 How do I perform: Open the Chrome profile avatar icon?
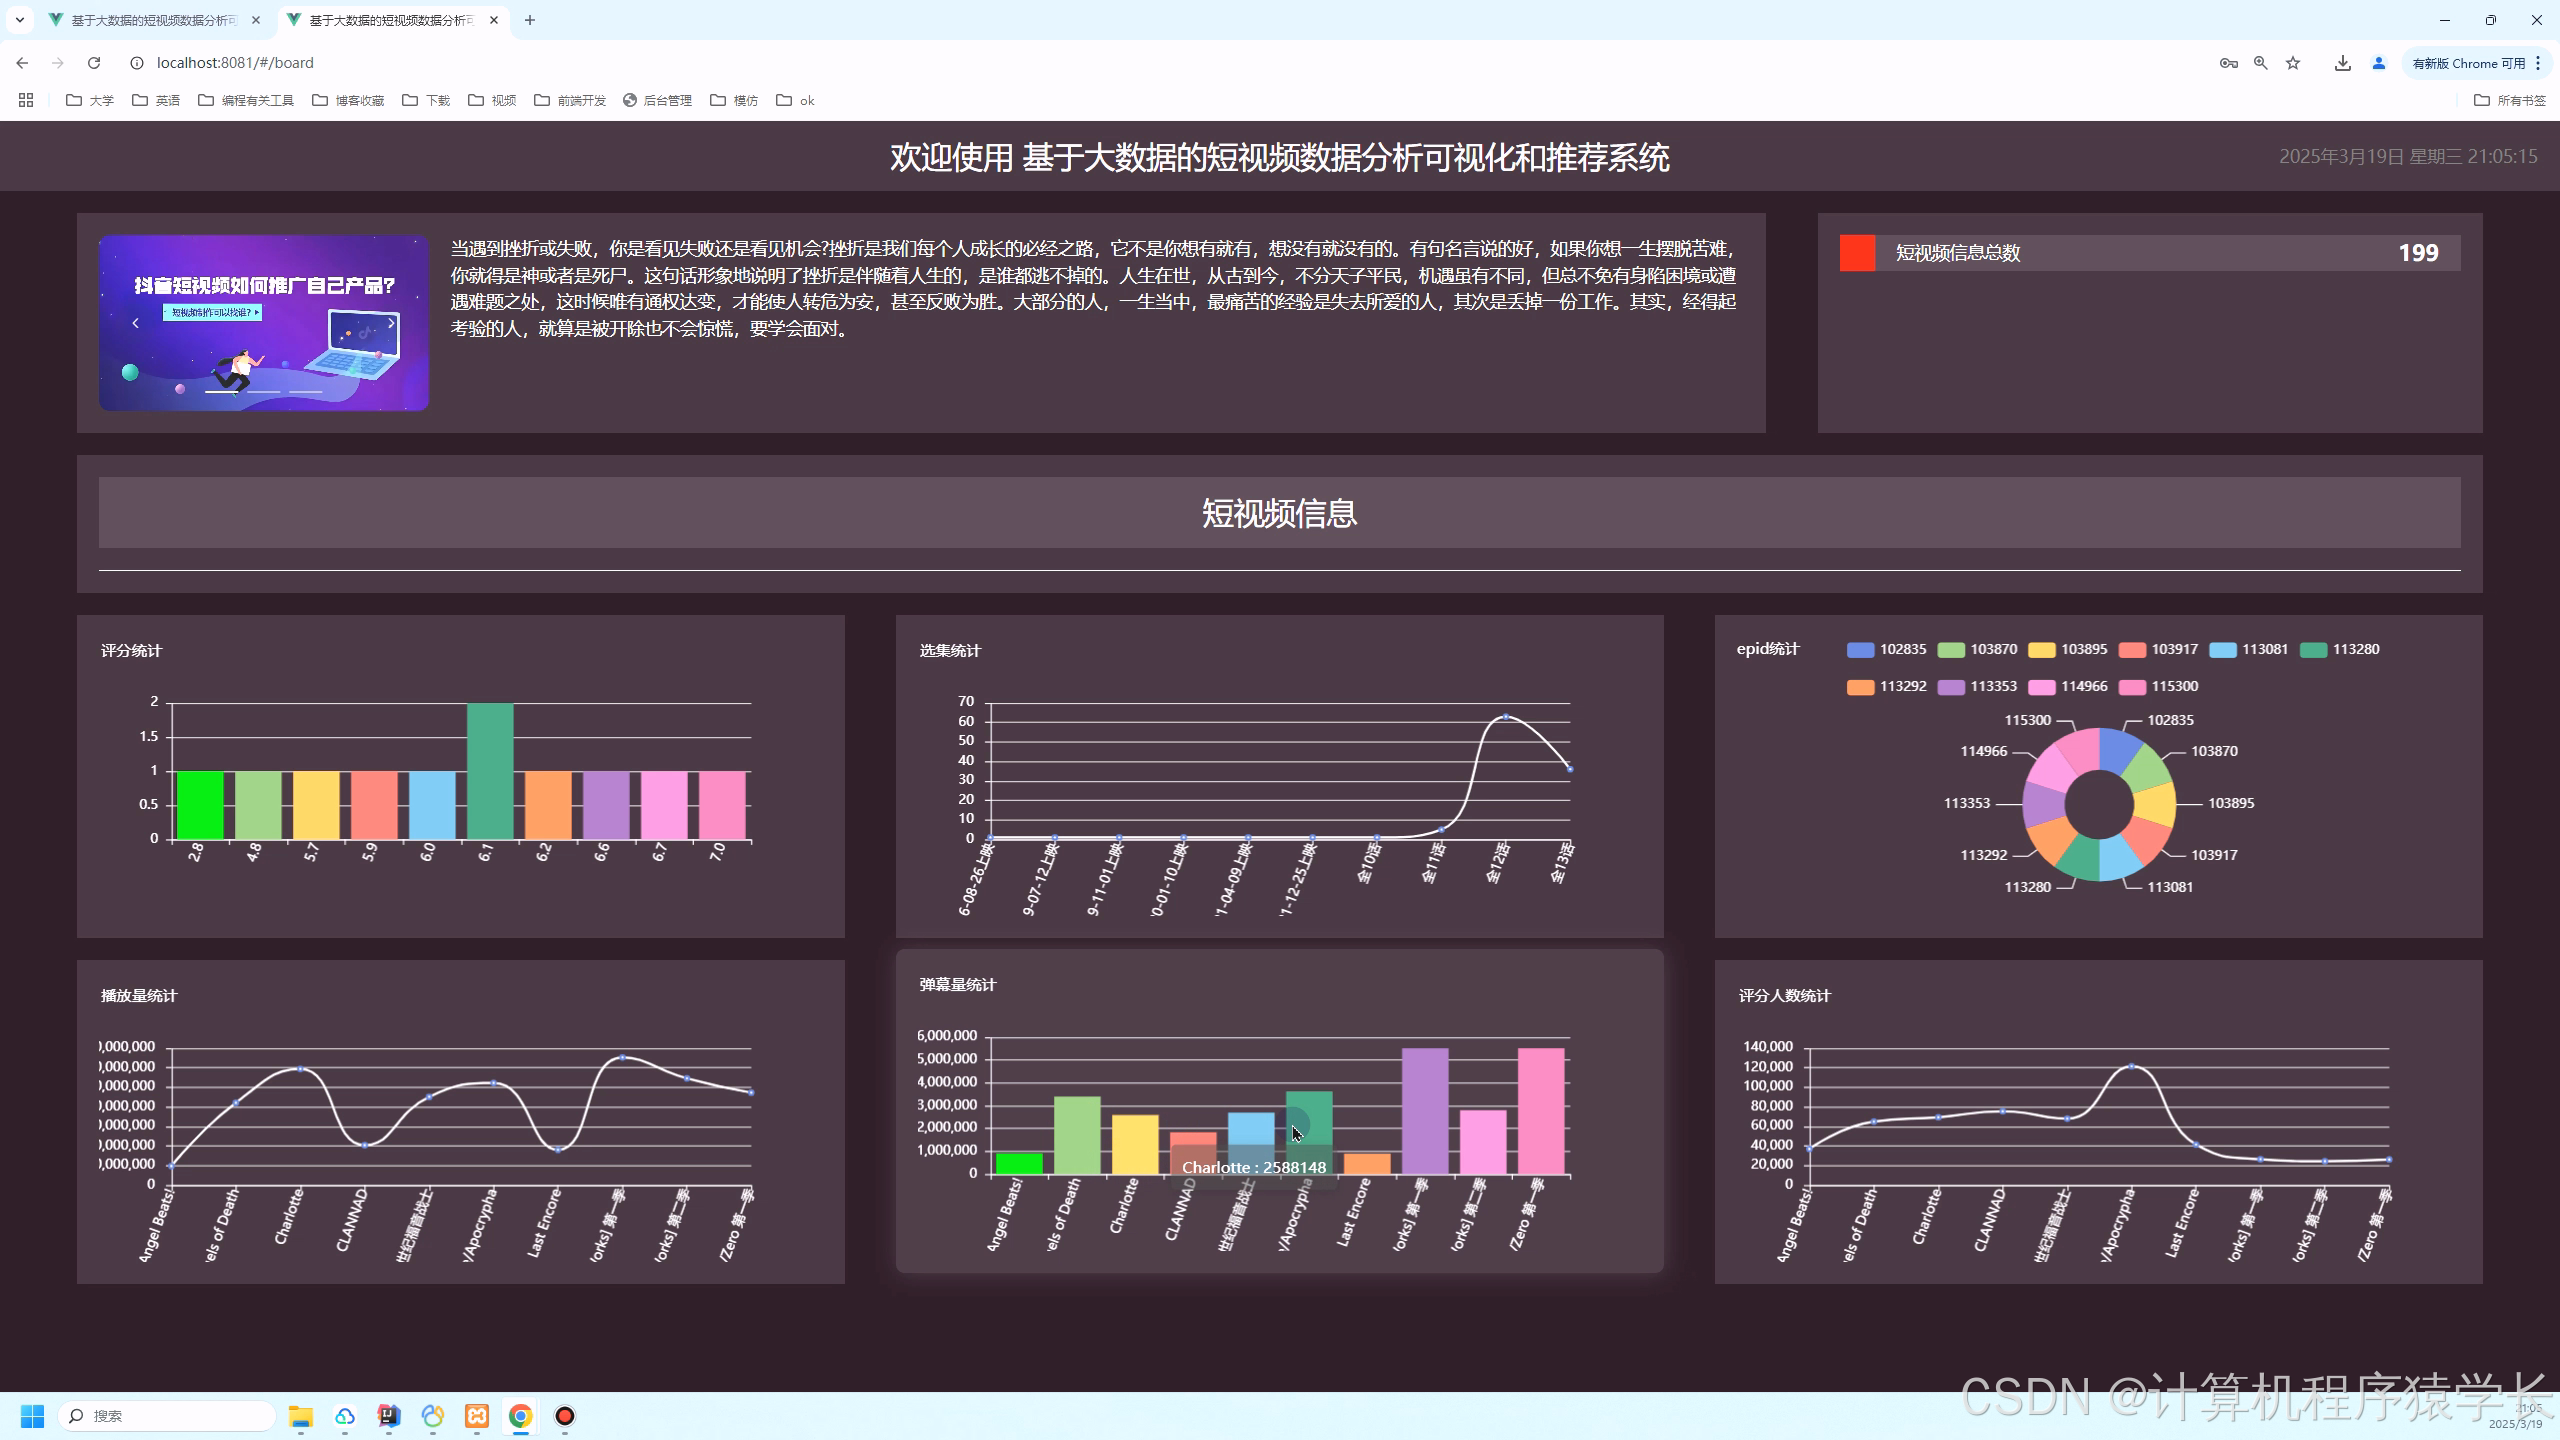[x=2379, y=63]
